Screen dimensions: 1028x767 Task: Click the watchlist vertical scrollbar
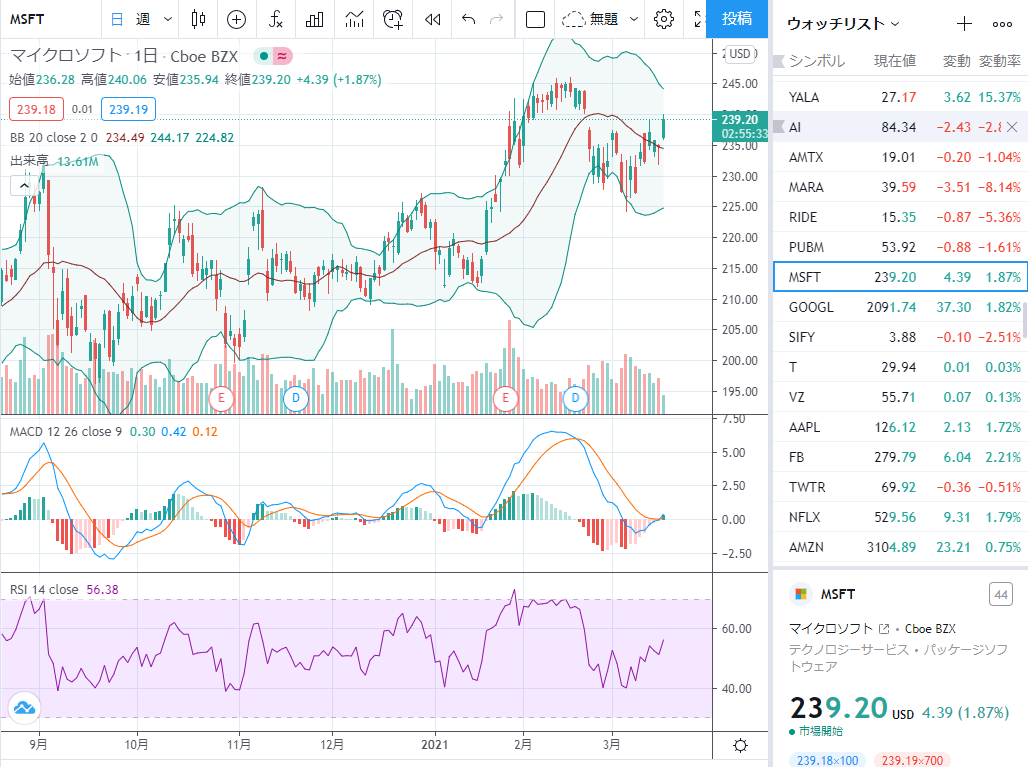click(1024, 319)
